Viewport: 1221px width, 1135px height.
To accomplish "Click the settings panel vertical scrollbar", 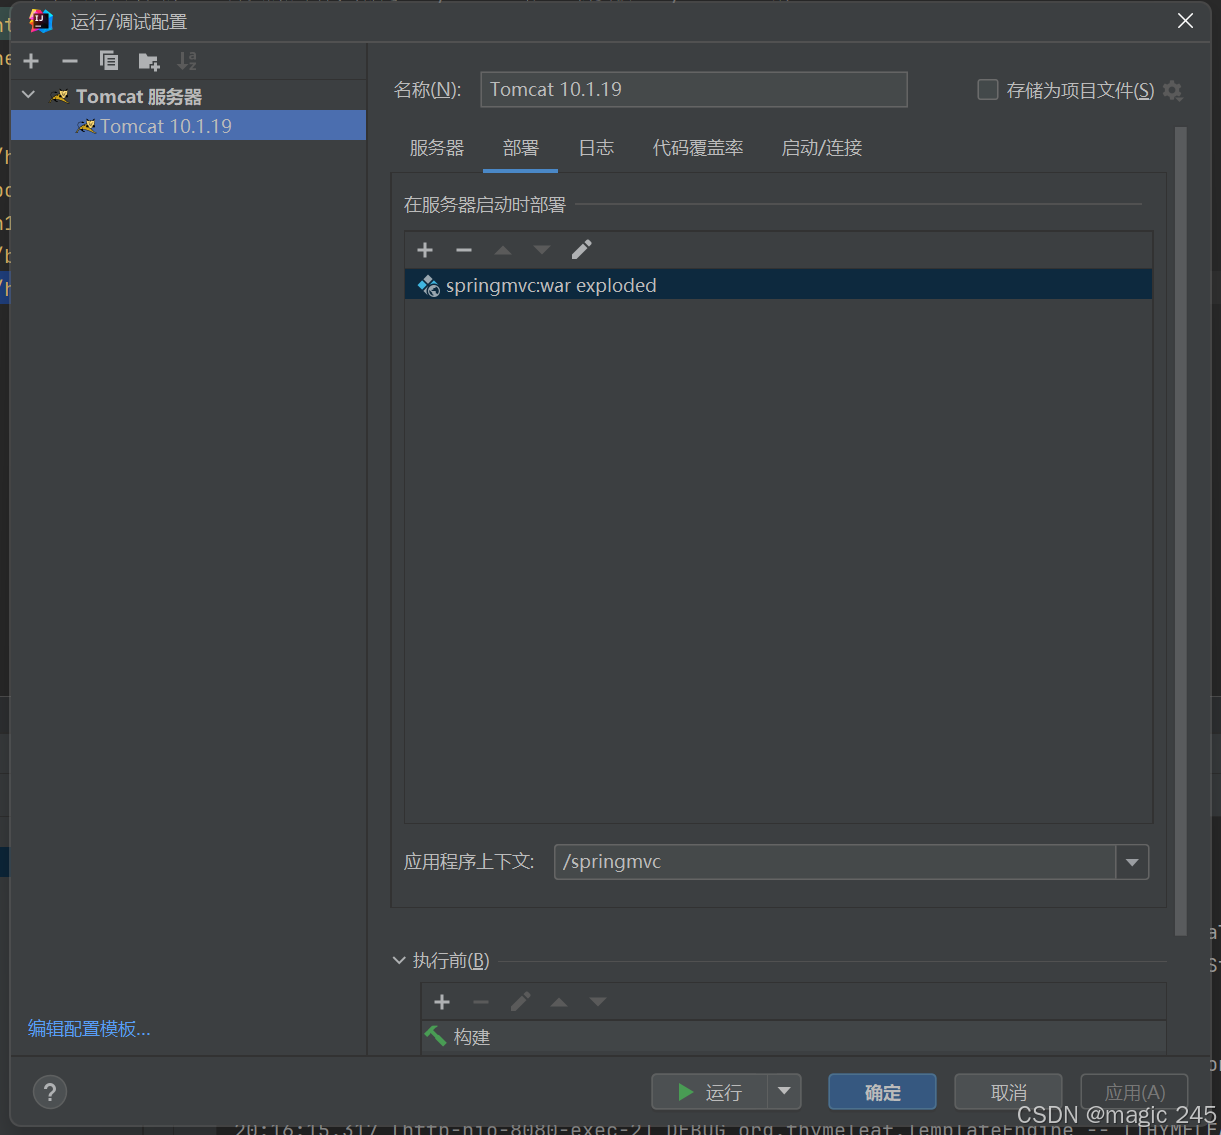I will coord(1181,530).
